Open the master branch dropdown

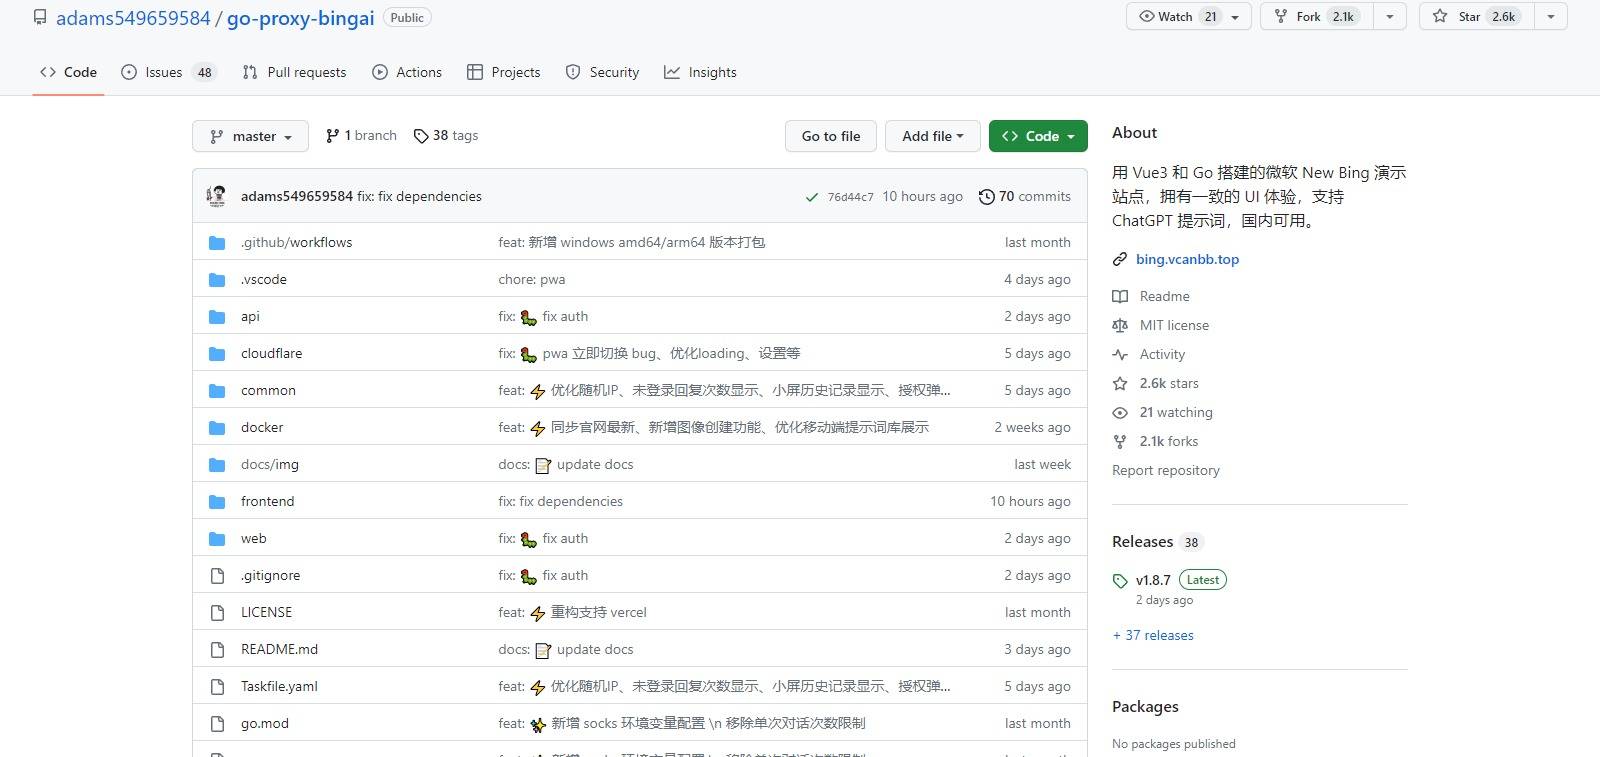[250, 136]
